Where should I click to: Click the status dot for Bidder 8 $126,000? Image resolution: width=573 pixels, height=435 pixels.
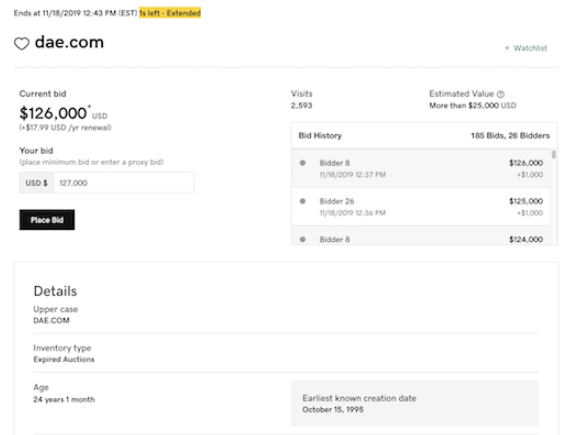[x=303, y=163]
